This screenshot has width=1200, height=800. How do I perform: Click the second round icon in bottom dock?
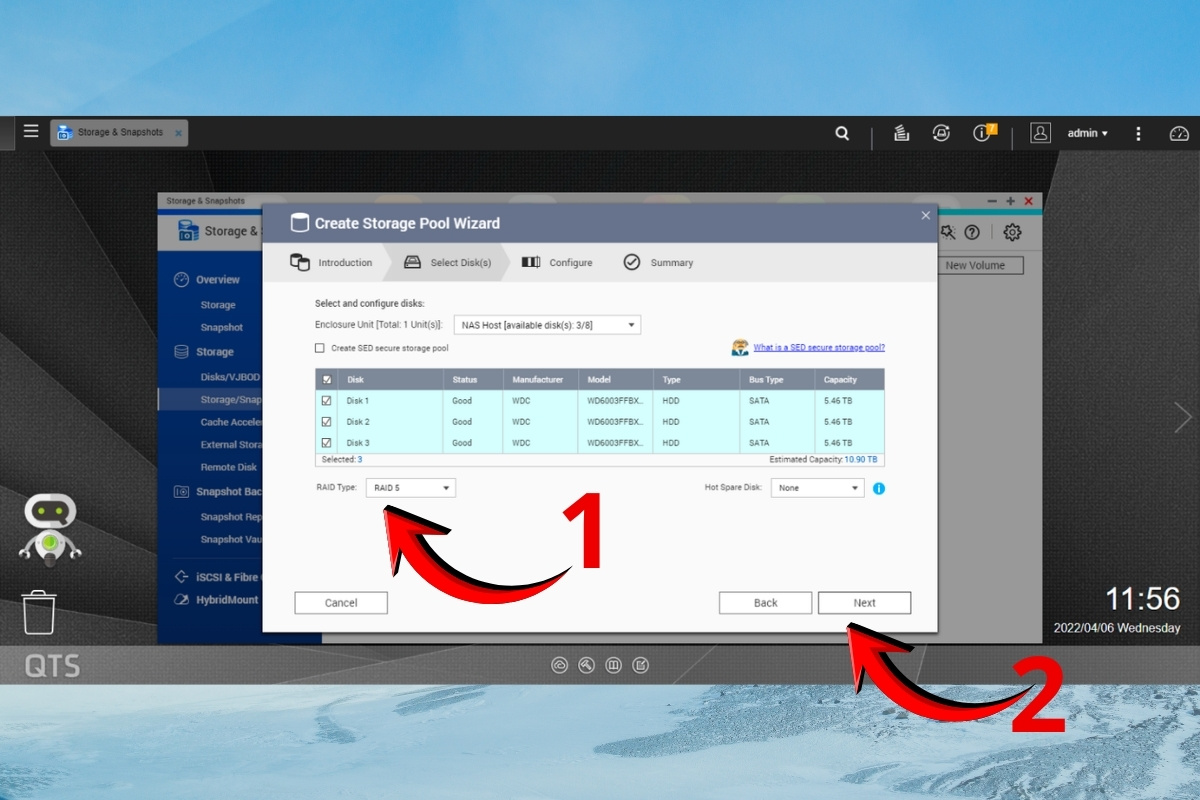click(x=587, y=665)
